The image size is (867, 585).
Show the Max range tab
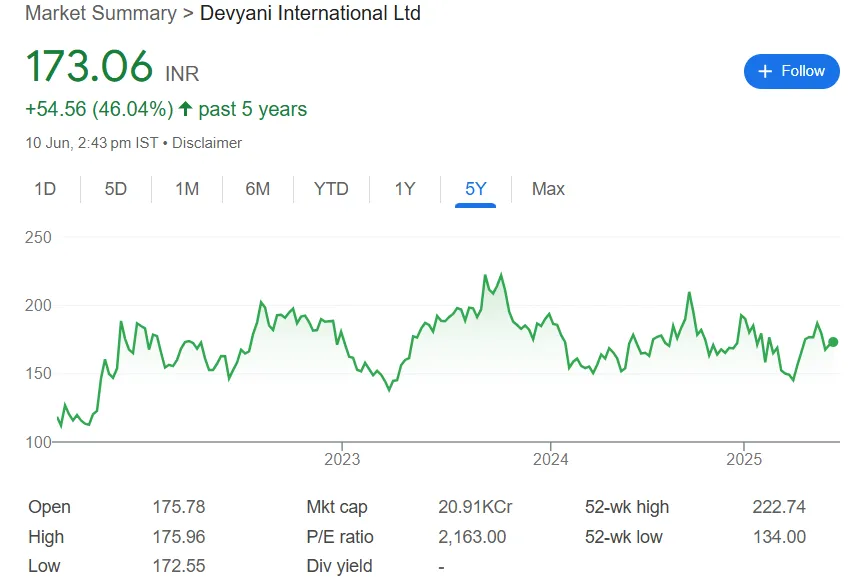(x=548, y=189)
